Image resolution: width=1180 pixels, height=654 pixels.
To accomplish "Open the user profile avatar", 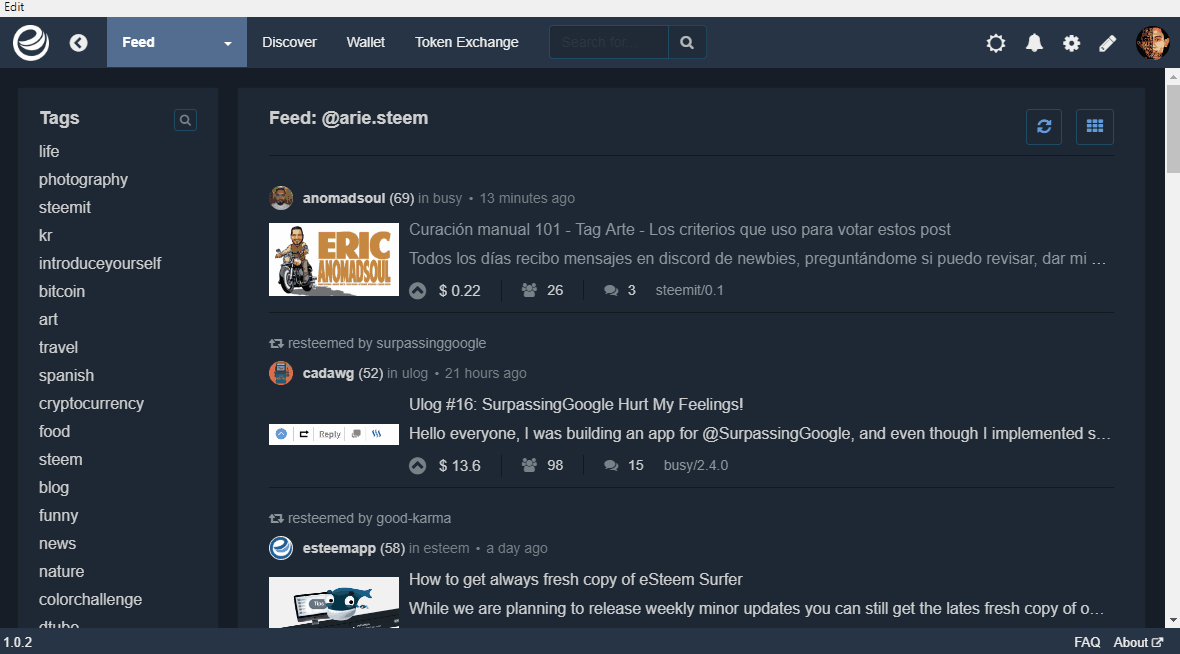I will tap(1152, 43).
